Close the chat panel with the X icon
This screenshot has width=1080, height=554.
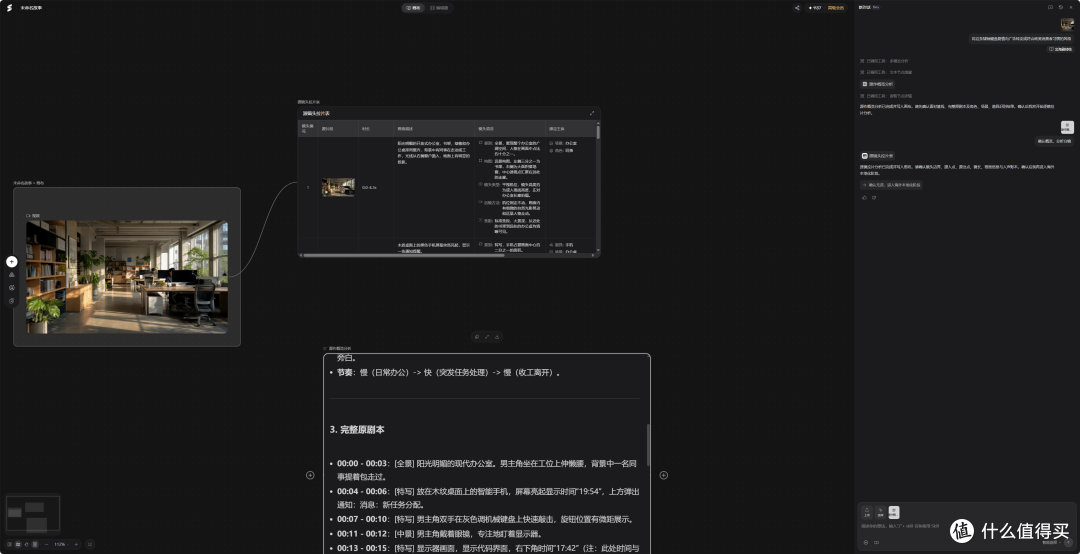click(x=1071, y=7)
